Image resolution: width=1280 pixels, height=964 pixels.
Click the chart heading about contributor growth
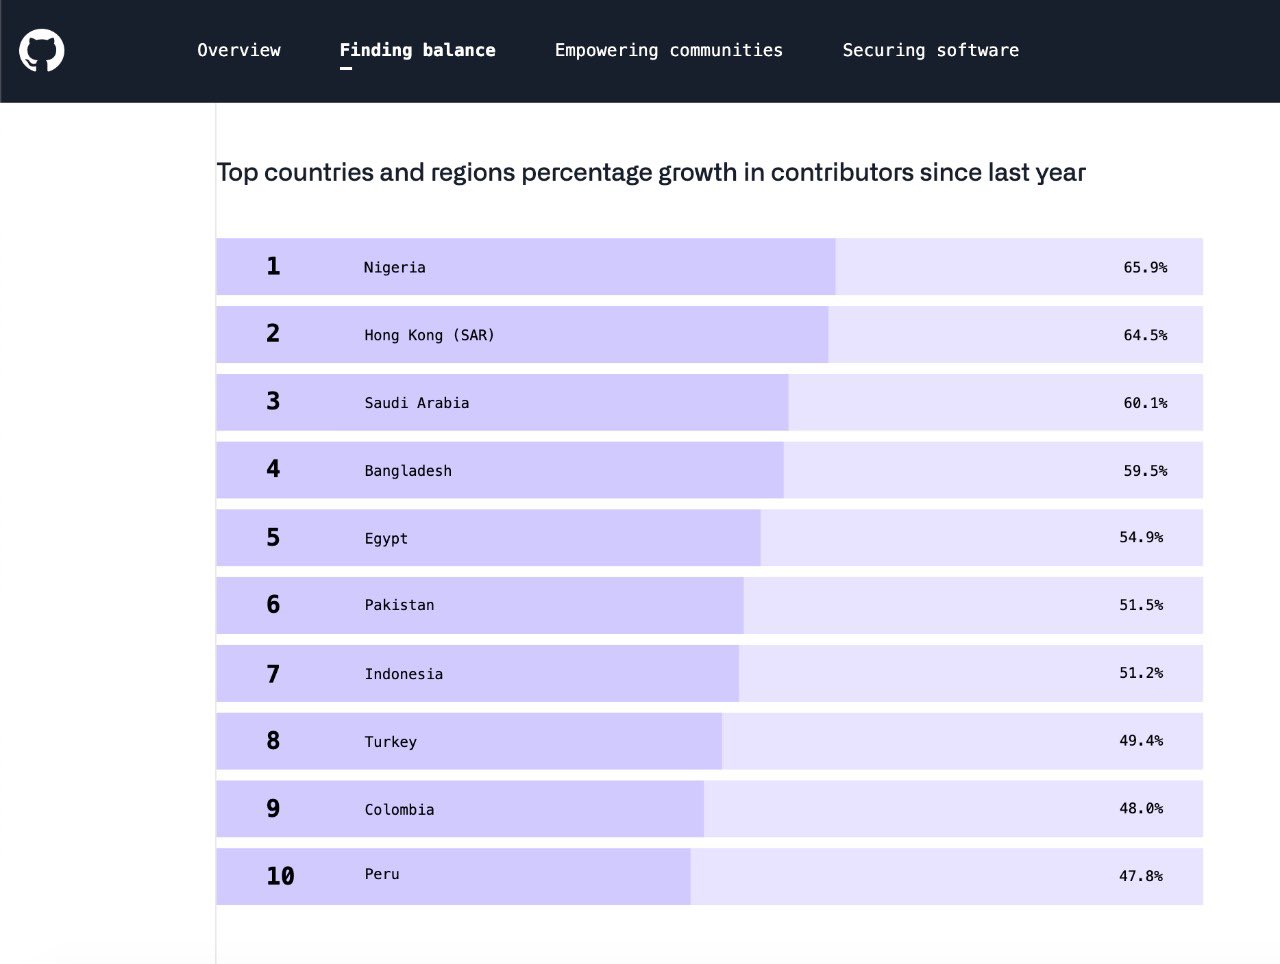coord(651,173)
